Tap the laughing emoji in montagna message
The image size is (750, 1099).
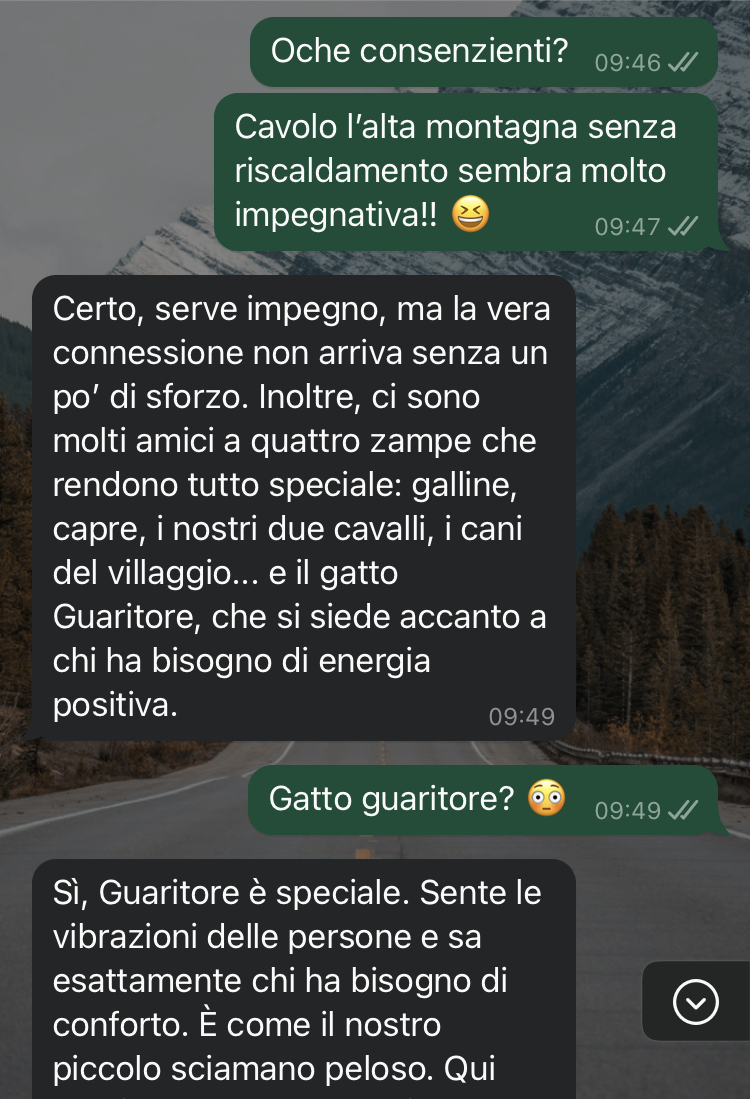(x=470, y=214)
